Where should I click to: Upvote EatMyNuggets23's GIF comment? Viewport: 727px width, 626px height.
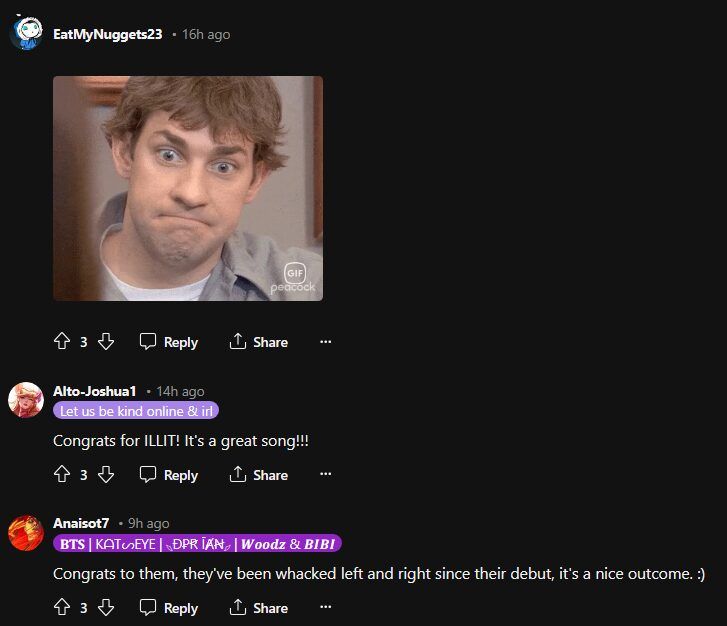62,342
